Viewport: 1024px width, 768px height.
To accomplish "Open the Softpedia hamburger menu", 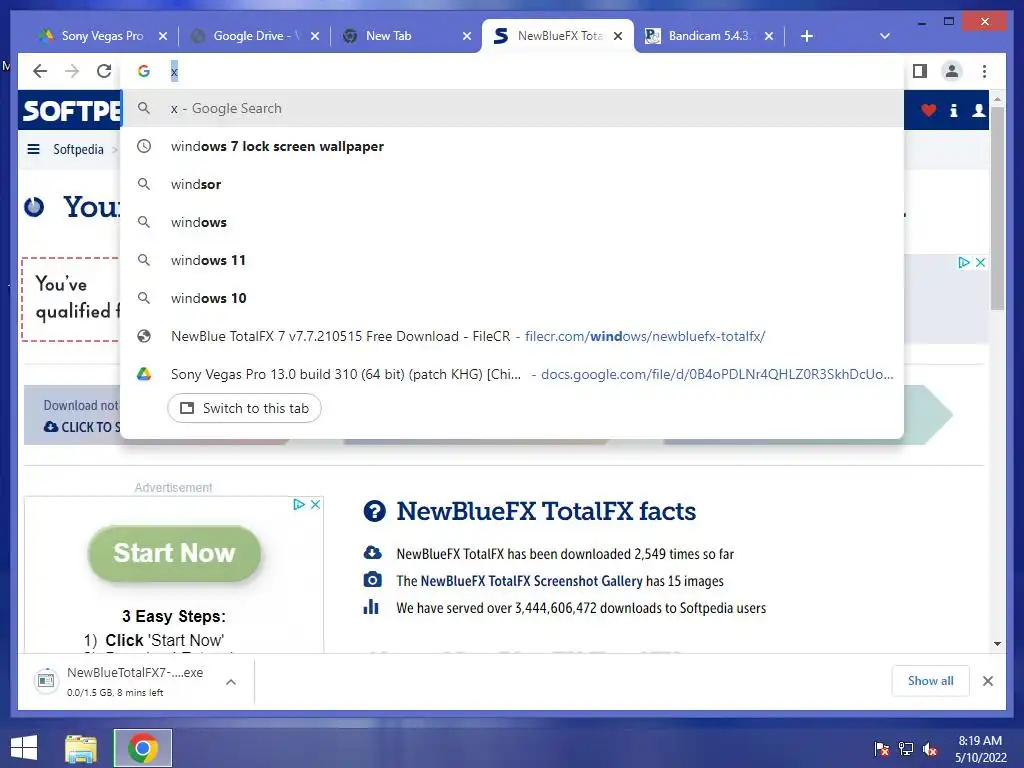I will (33, 149).
